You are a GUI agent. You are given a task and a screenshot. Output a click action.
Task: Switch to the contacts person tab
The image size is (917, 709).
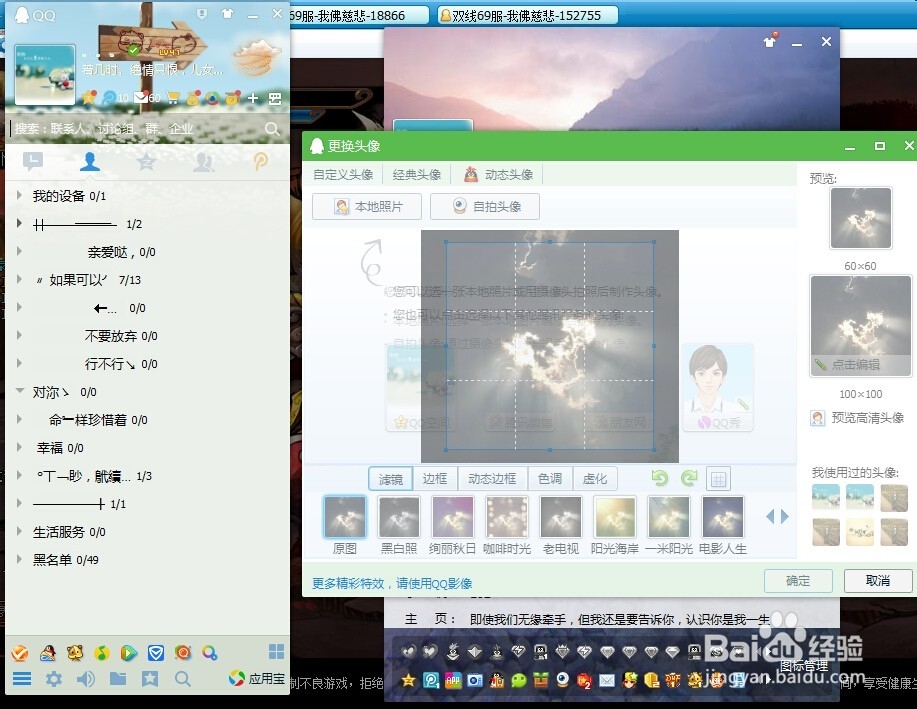[89, 161]
